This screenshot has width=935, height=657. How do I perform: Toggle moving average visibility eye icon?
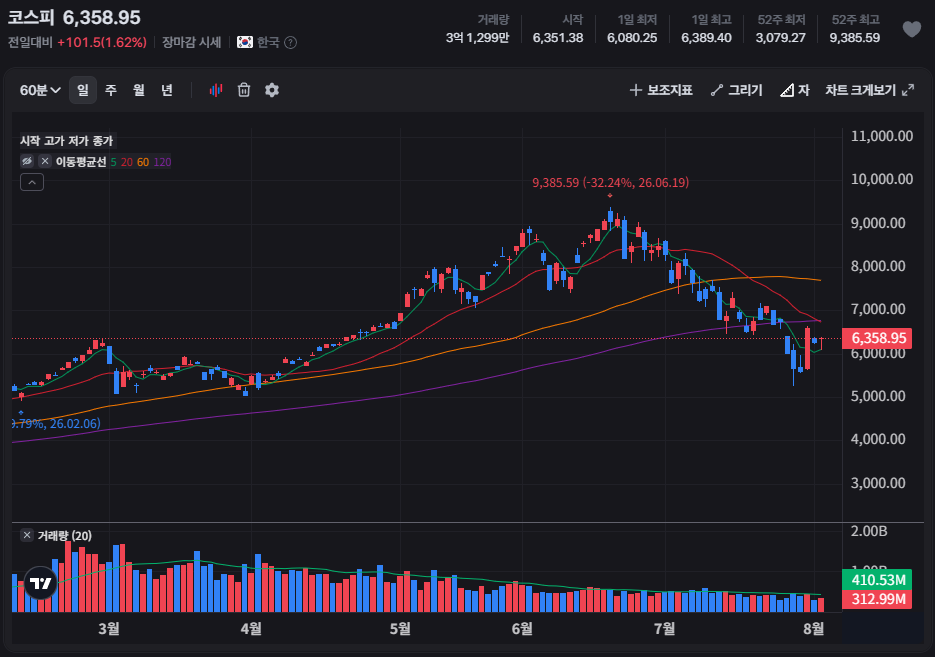27,162
